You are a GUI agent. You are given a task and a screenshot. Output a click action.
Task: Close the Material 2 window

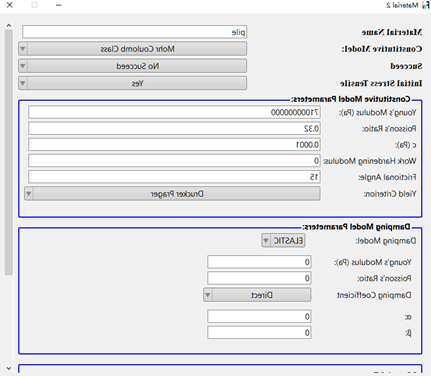(10, 5)
